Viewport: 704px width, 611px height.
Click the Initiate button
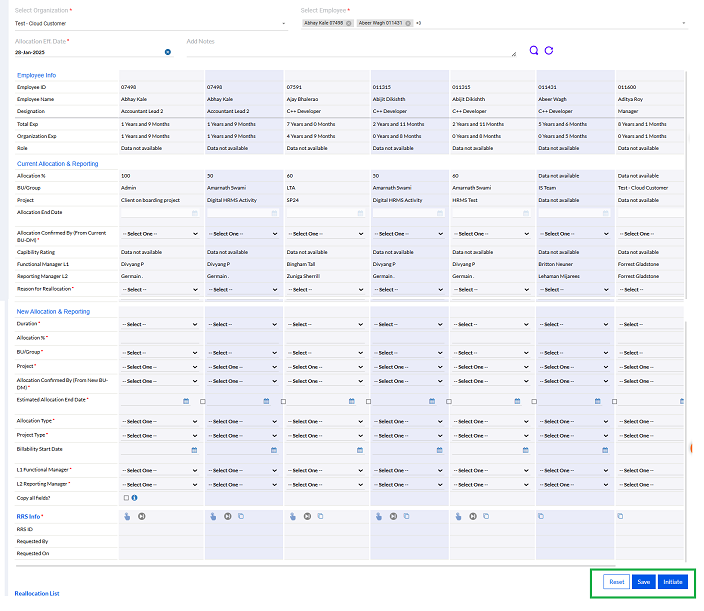pyautogui.click(x=673, y=582)
